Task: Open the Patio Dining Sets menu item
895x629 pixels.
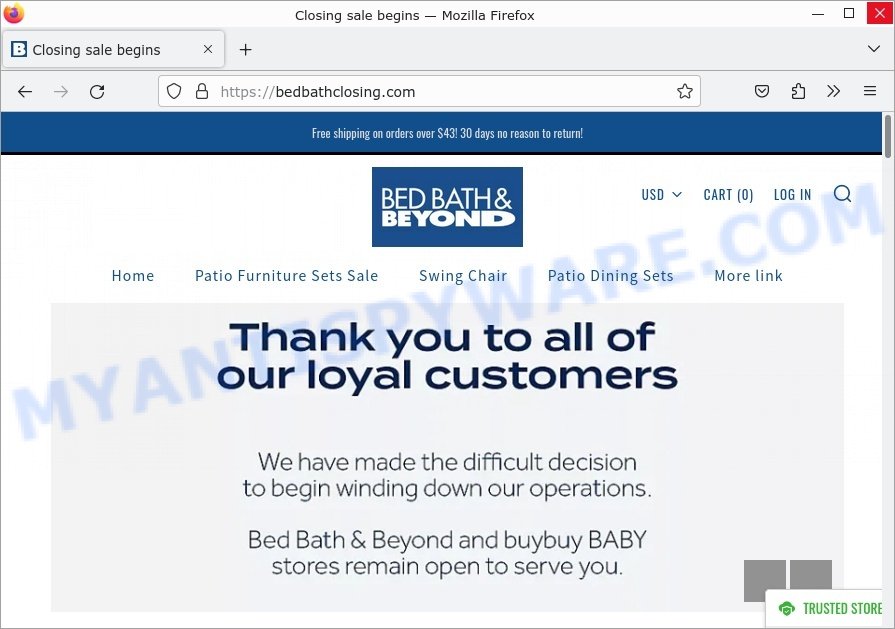Action: pyautogui.click(x=610, y=276)
